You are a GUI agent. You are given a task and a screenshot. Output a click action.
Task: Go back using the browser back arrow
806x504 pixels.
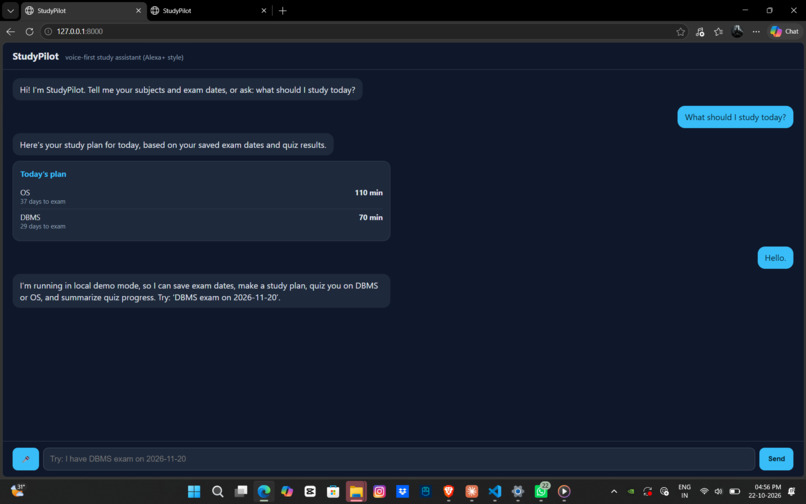(10, 31)
